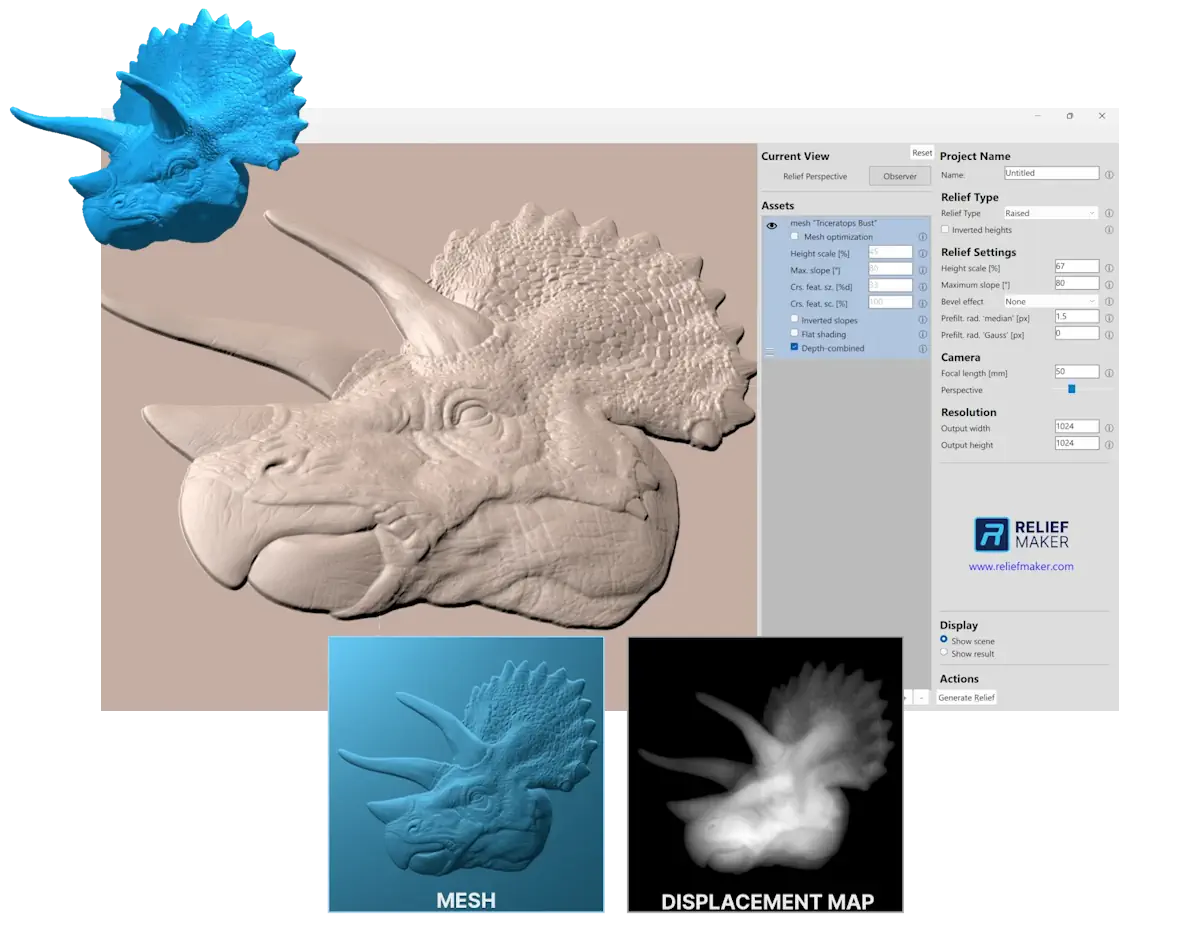Select the Show result radio button
This screenshot has width=1200, height=932.
943,653
